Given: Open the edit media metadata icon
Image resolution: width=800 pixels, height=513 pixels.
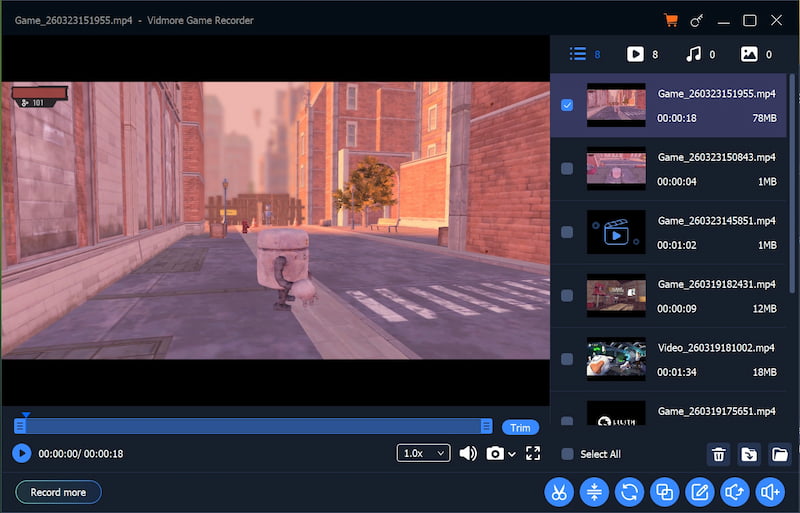Looking at the screenshot, I should click(x=699, y=492).
